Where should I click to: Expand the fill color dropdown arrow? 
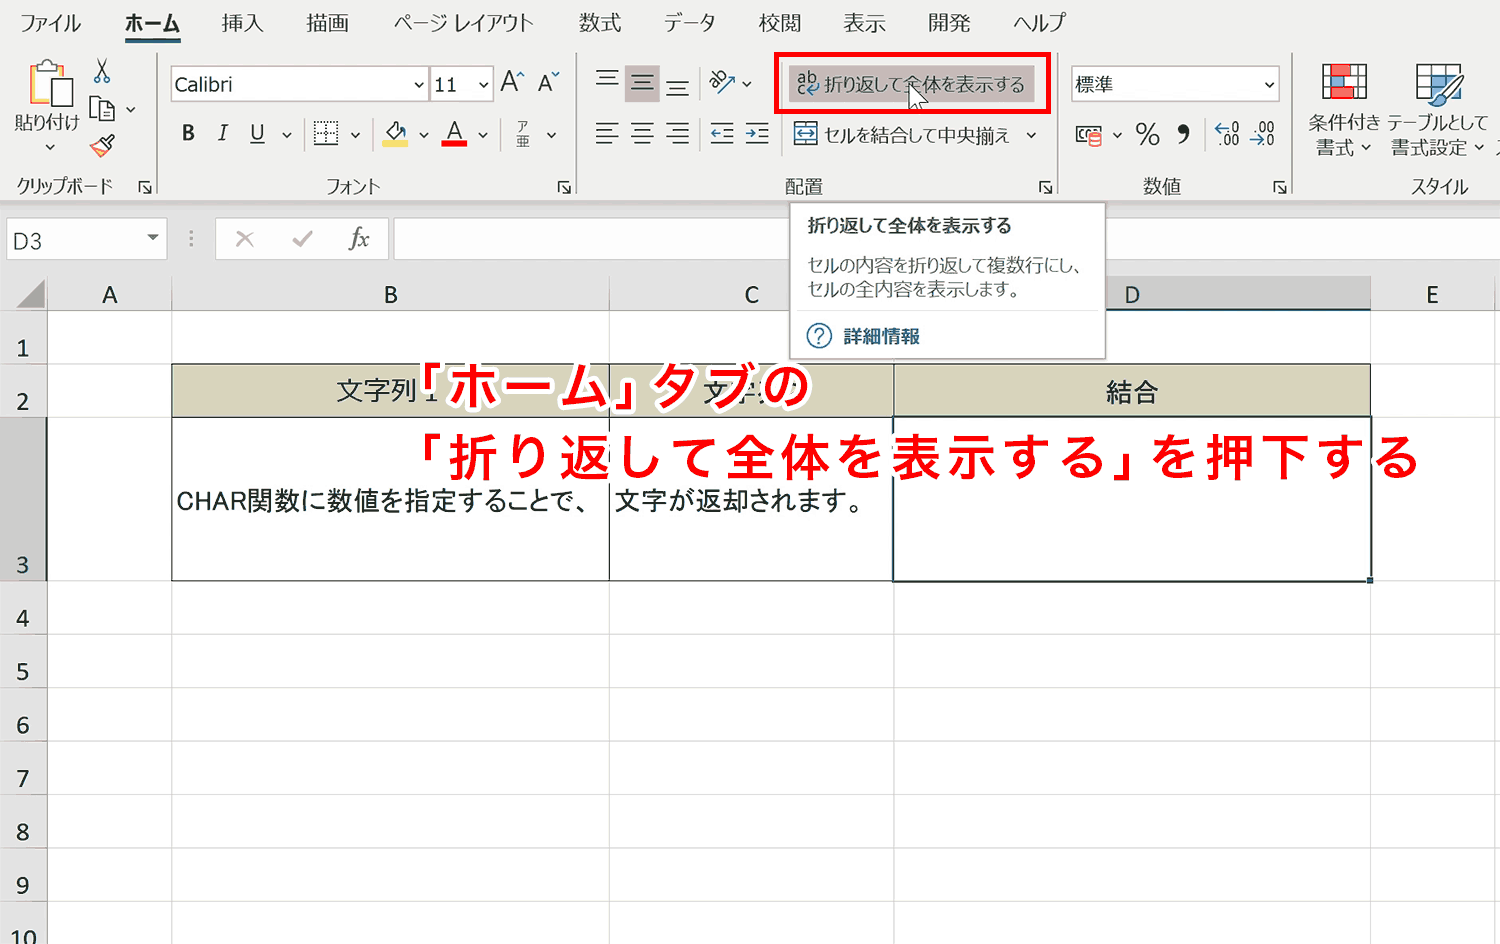click(x=424, y=135)
